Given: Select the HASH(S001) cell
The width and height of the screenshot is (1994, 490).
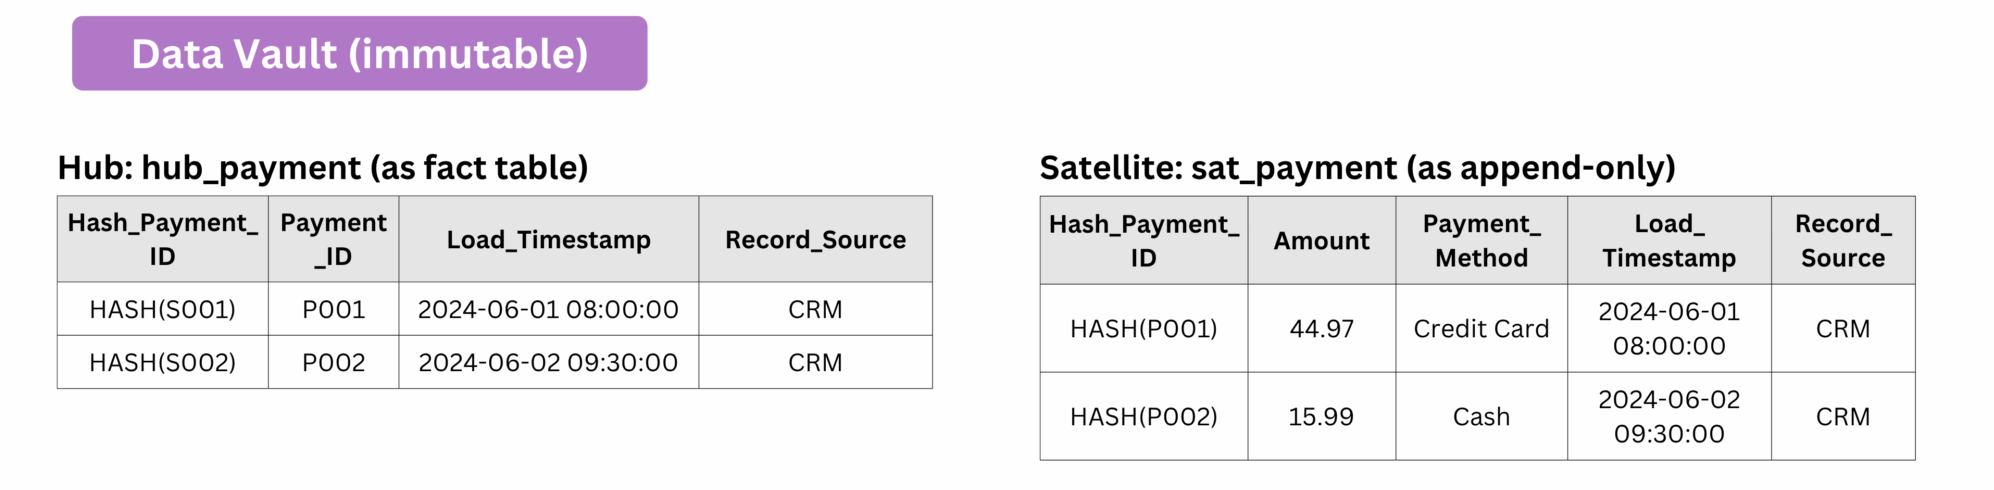Looking at the screenshot, I should coord(163,309).
